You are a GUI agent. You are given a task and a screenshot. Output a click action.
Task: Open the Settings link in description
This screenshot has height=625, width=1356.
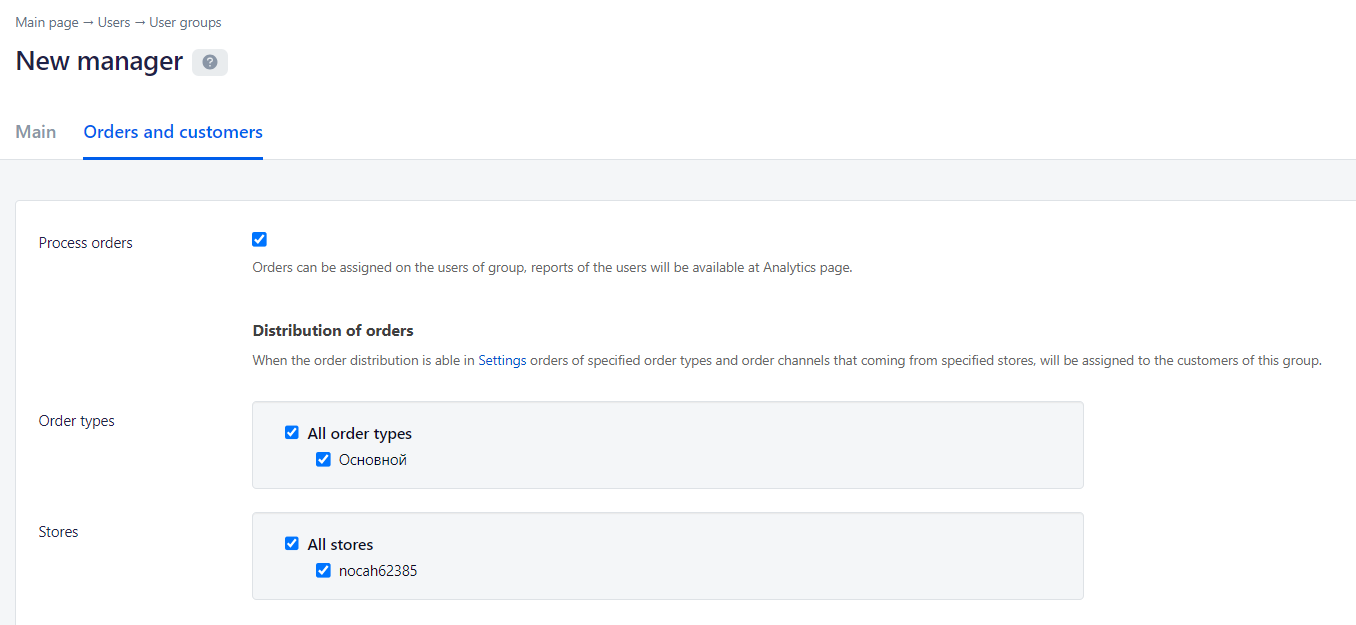click(502, 360)
